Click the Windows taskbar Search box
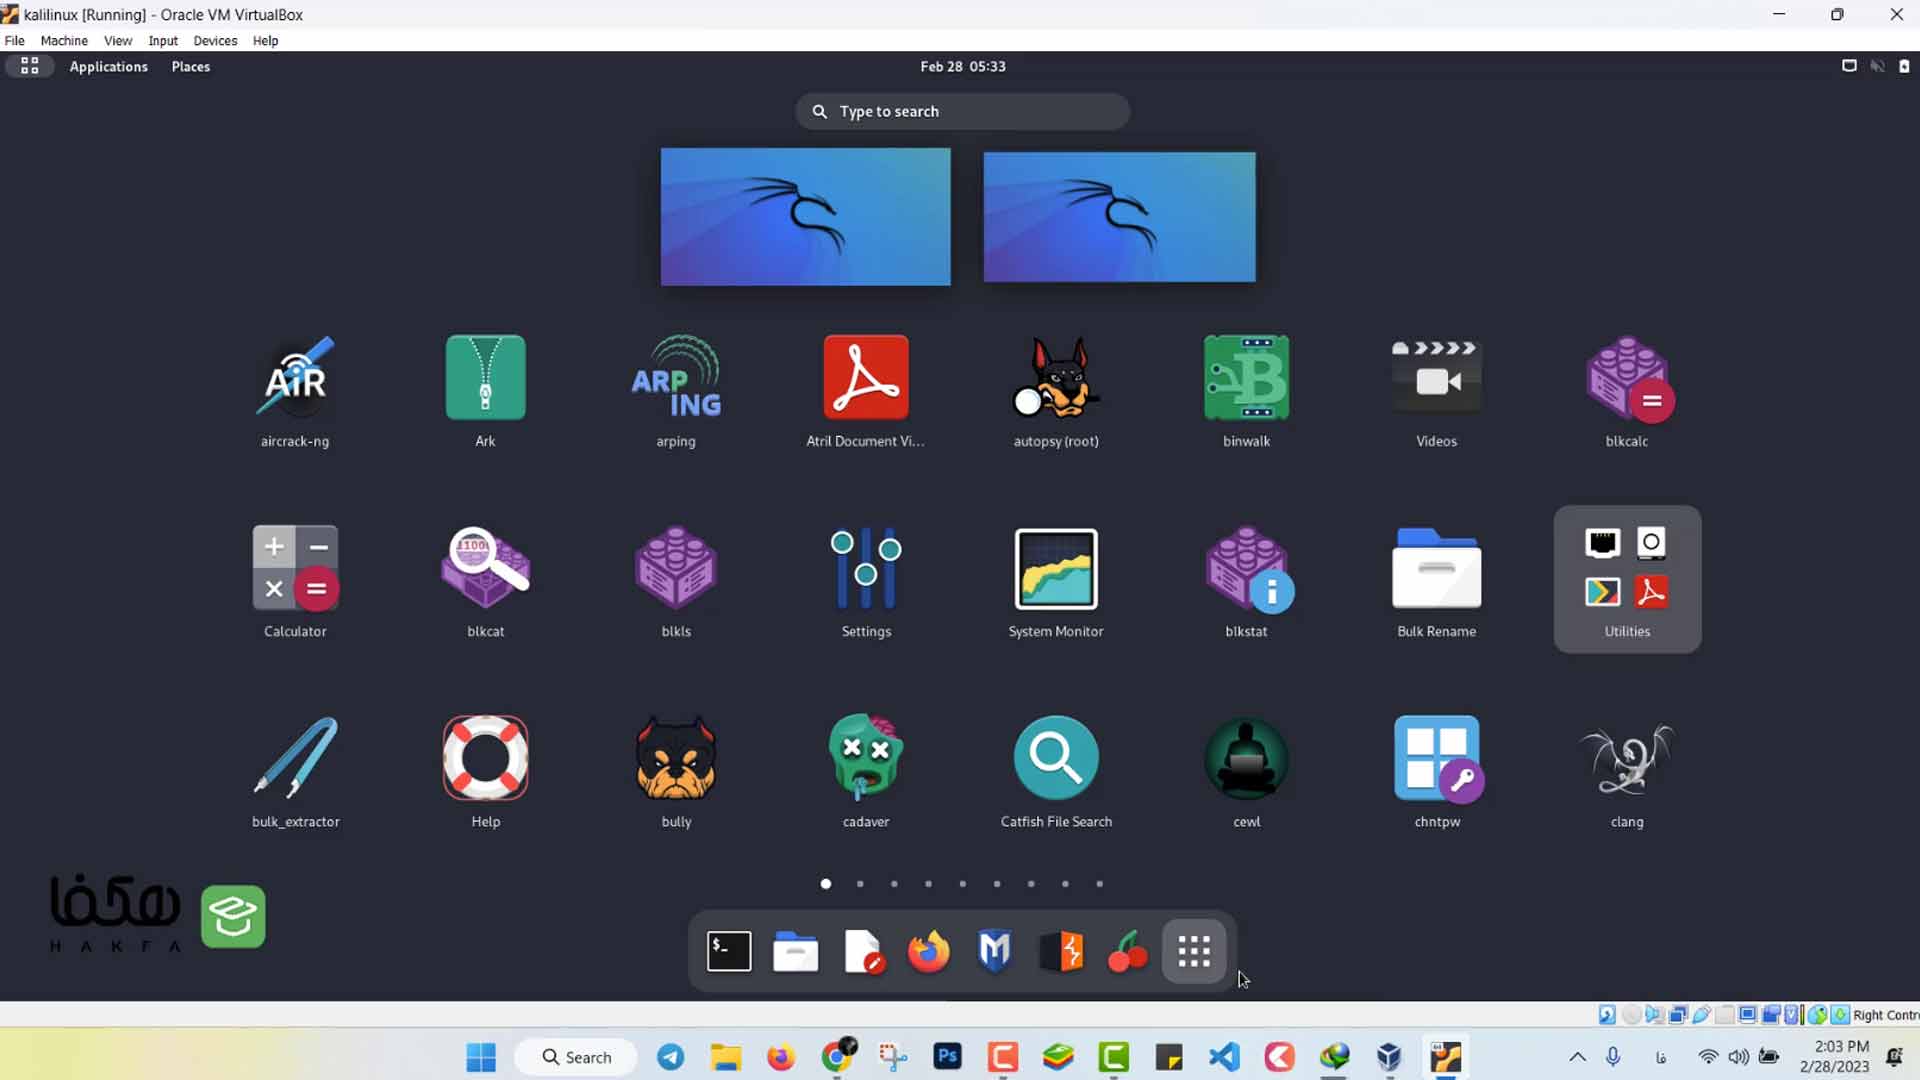The width and height of the screenshot is (1920, 1080). (576, 1057)
